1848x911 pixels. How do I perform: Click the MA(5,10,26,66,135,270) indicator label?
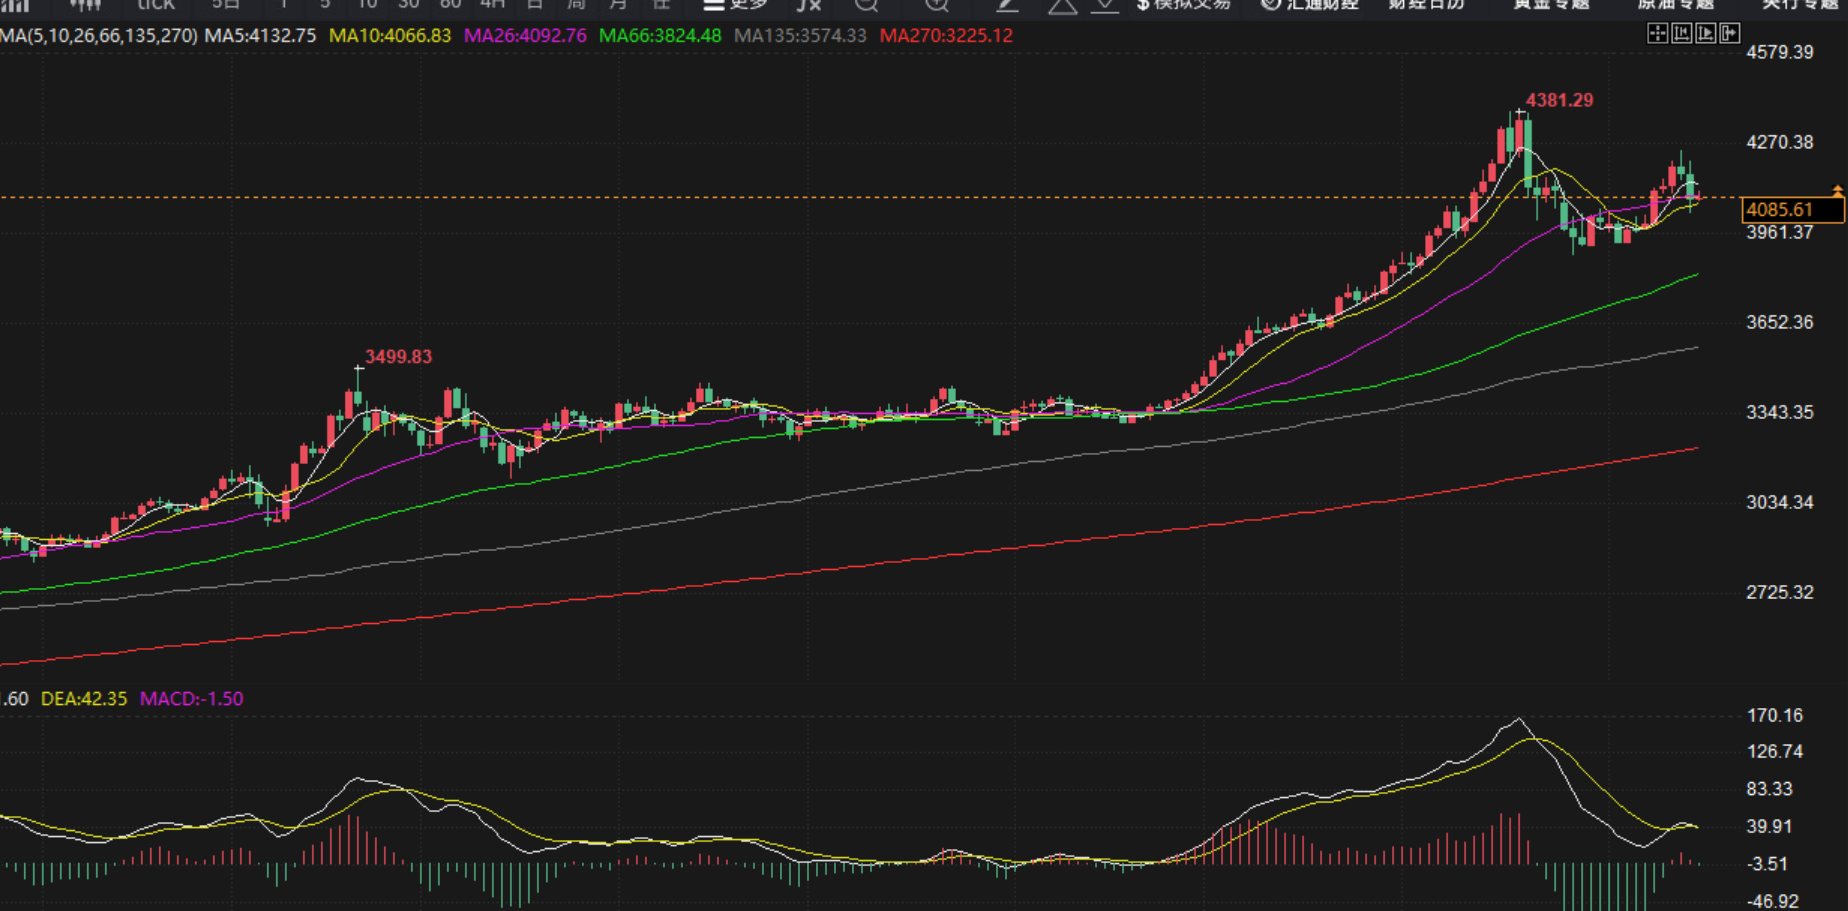[x=99, y=36]
